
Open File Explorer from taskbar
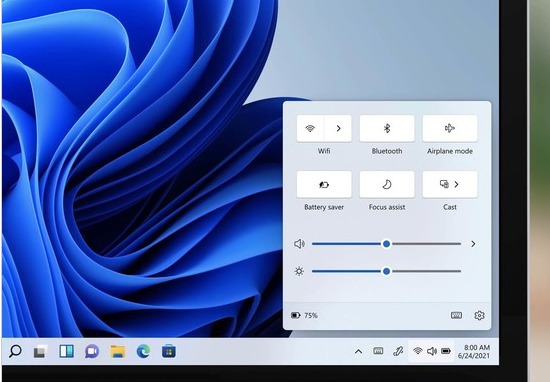(118, 351)
